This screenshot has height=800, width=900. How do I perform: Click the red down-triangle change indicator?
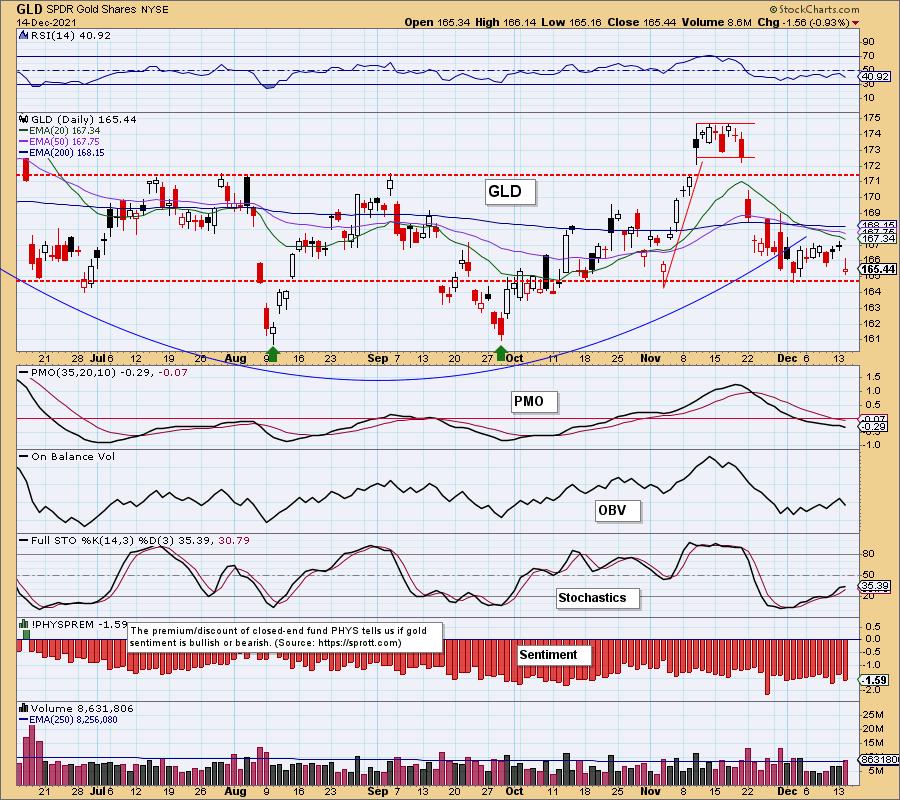coord(856,23)
